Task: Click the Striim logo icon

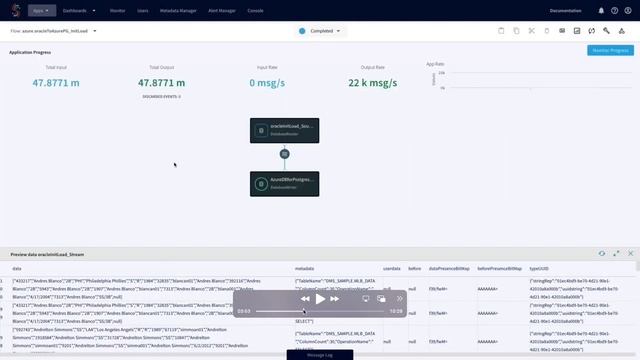Action: (16, 11)
